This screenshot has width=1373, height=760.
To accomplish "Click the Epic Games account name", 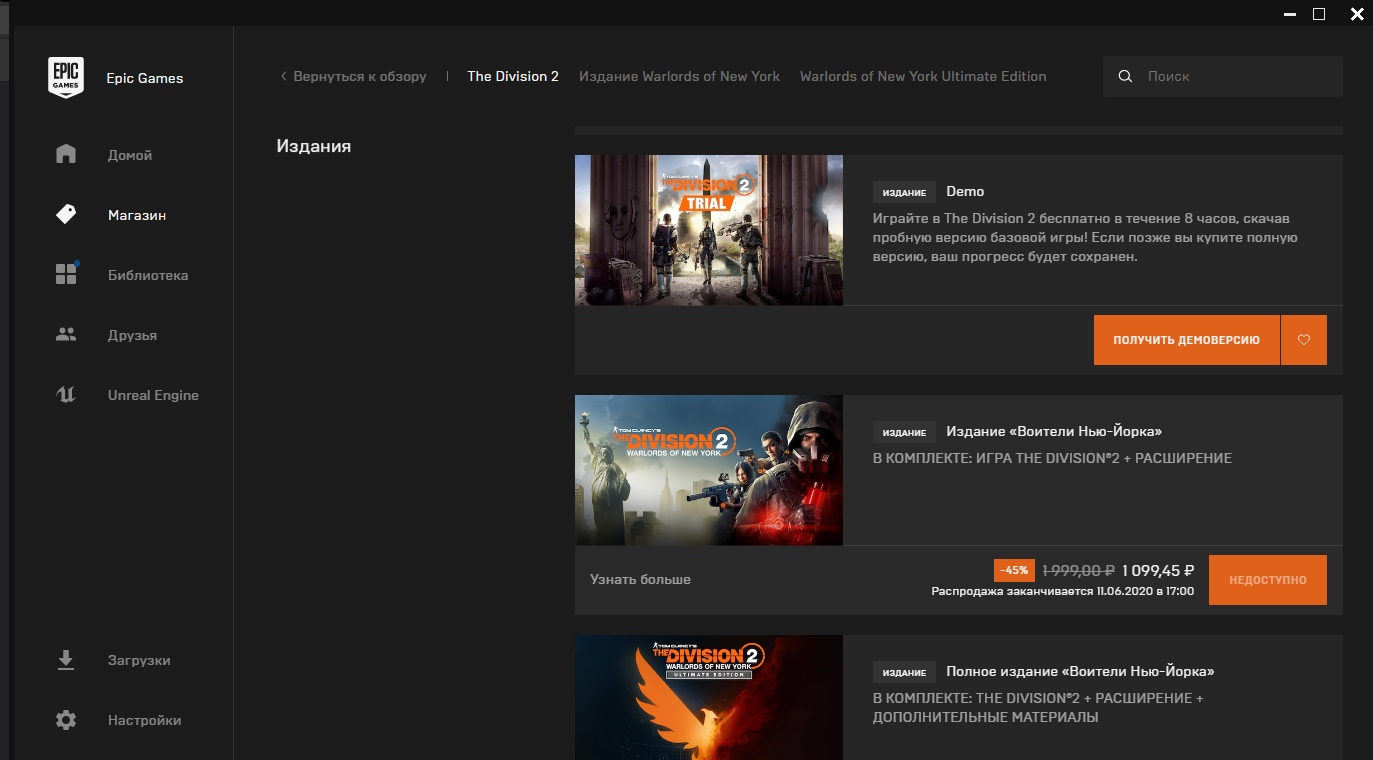I will pos(145,78).
